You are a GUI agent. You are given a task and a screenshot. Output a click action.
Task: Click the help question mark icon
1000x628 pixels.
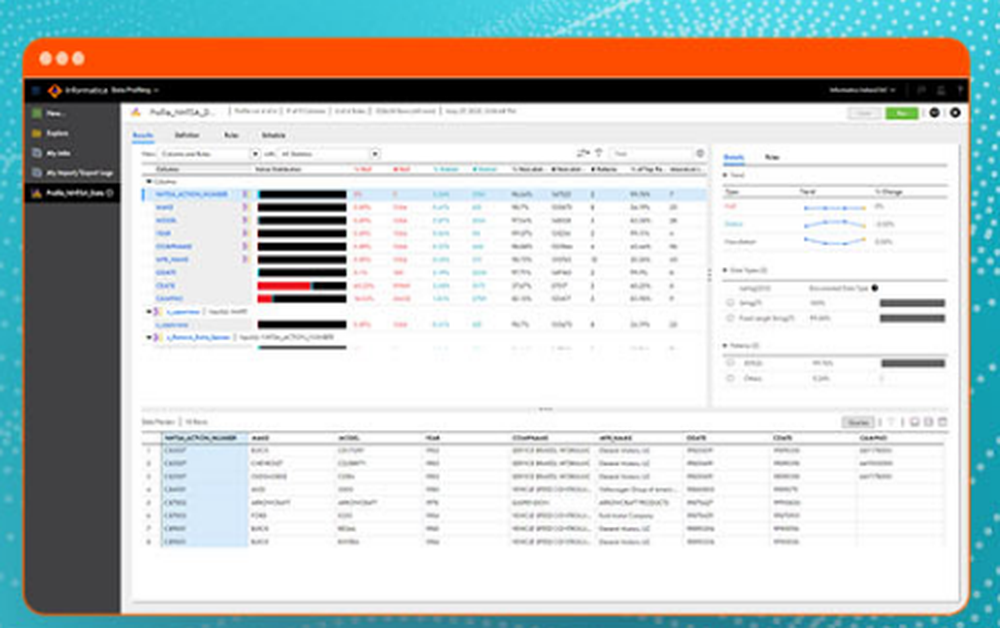(960, 91)
